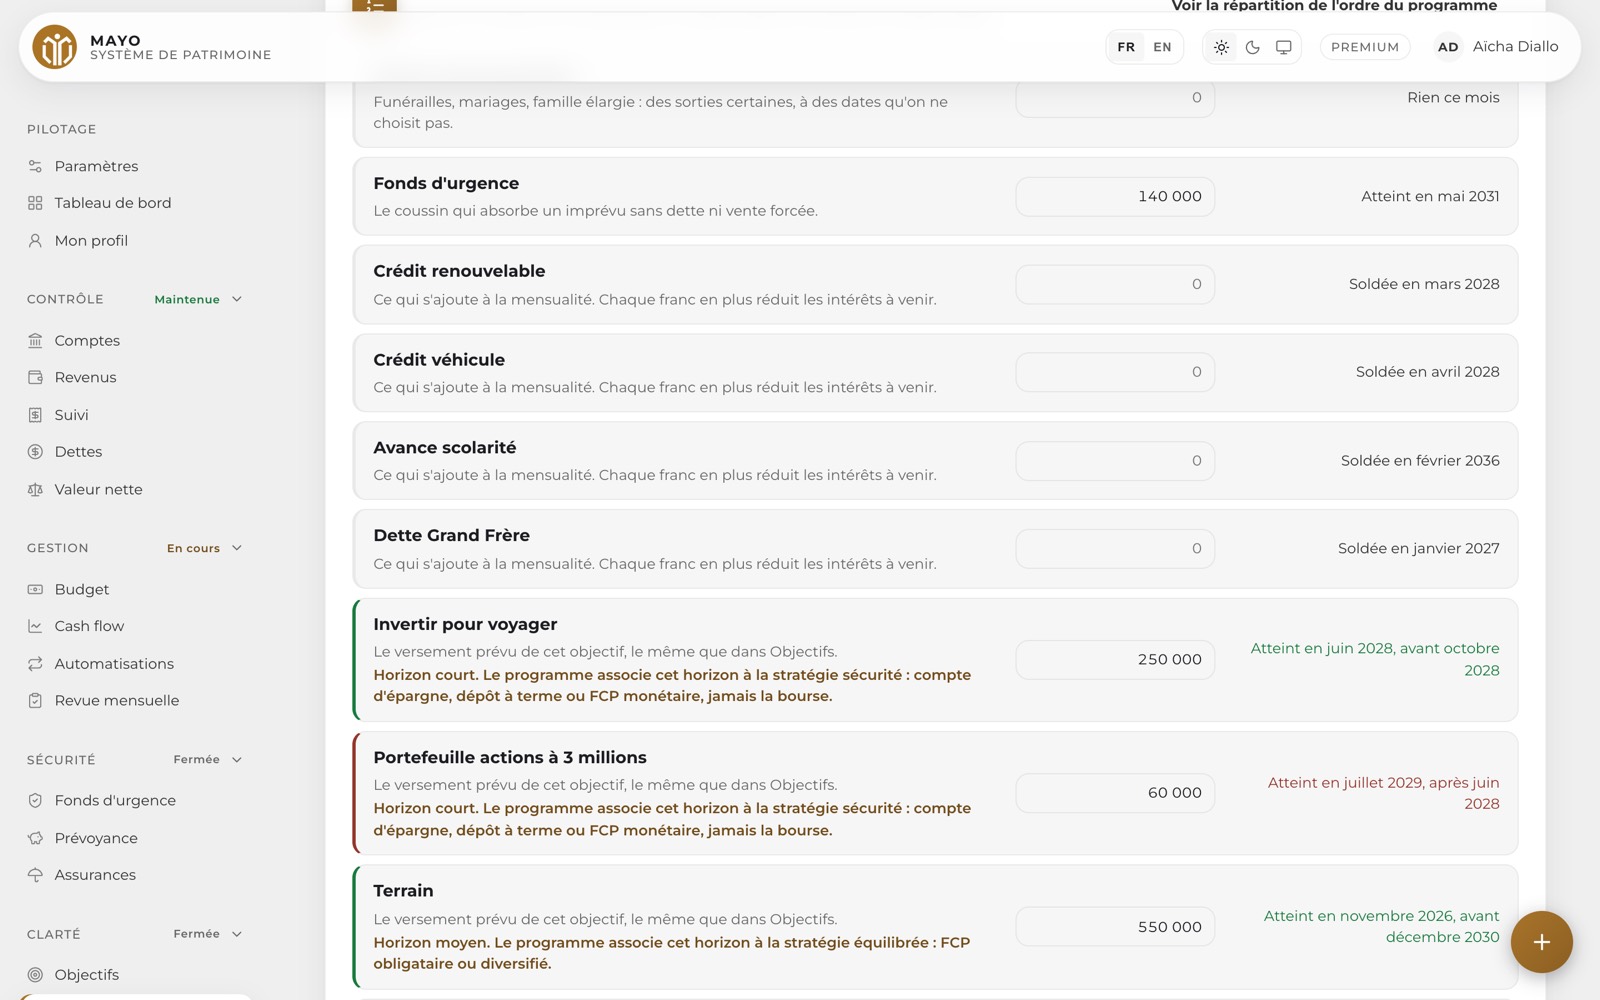Click the MAYO logo emblem

[x=54, y=47]
